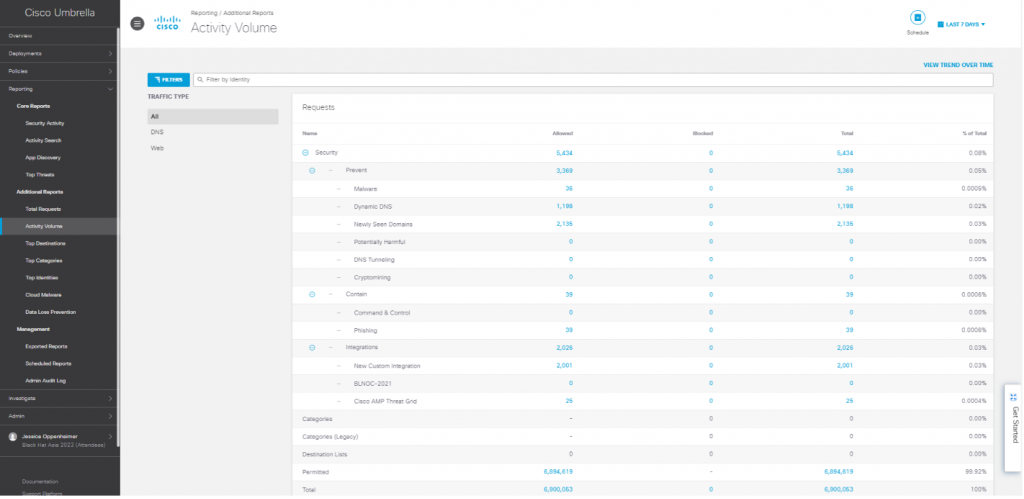Collapse the Security row toggle
Image resolution: width=1024 pixels, height=499 pixels.
pyautogui.click(x=305, y=152)
